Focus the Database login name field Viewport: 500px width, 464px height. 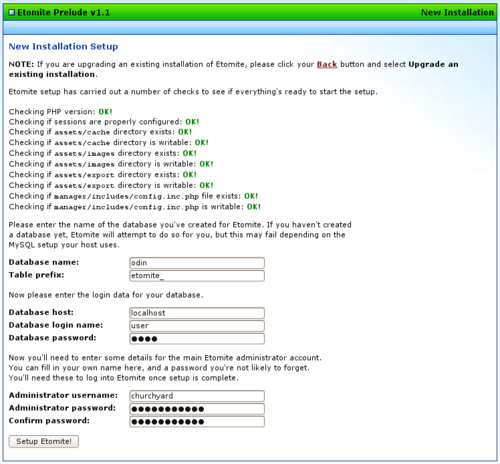(x=197, y=326)
